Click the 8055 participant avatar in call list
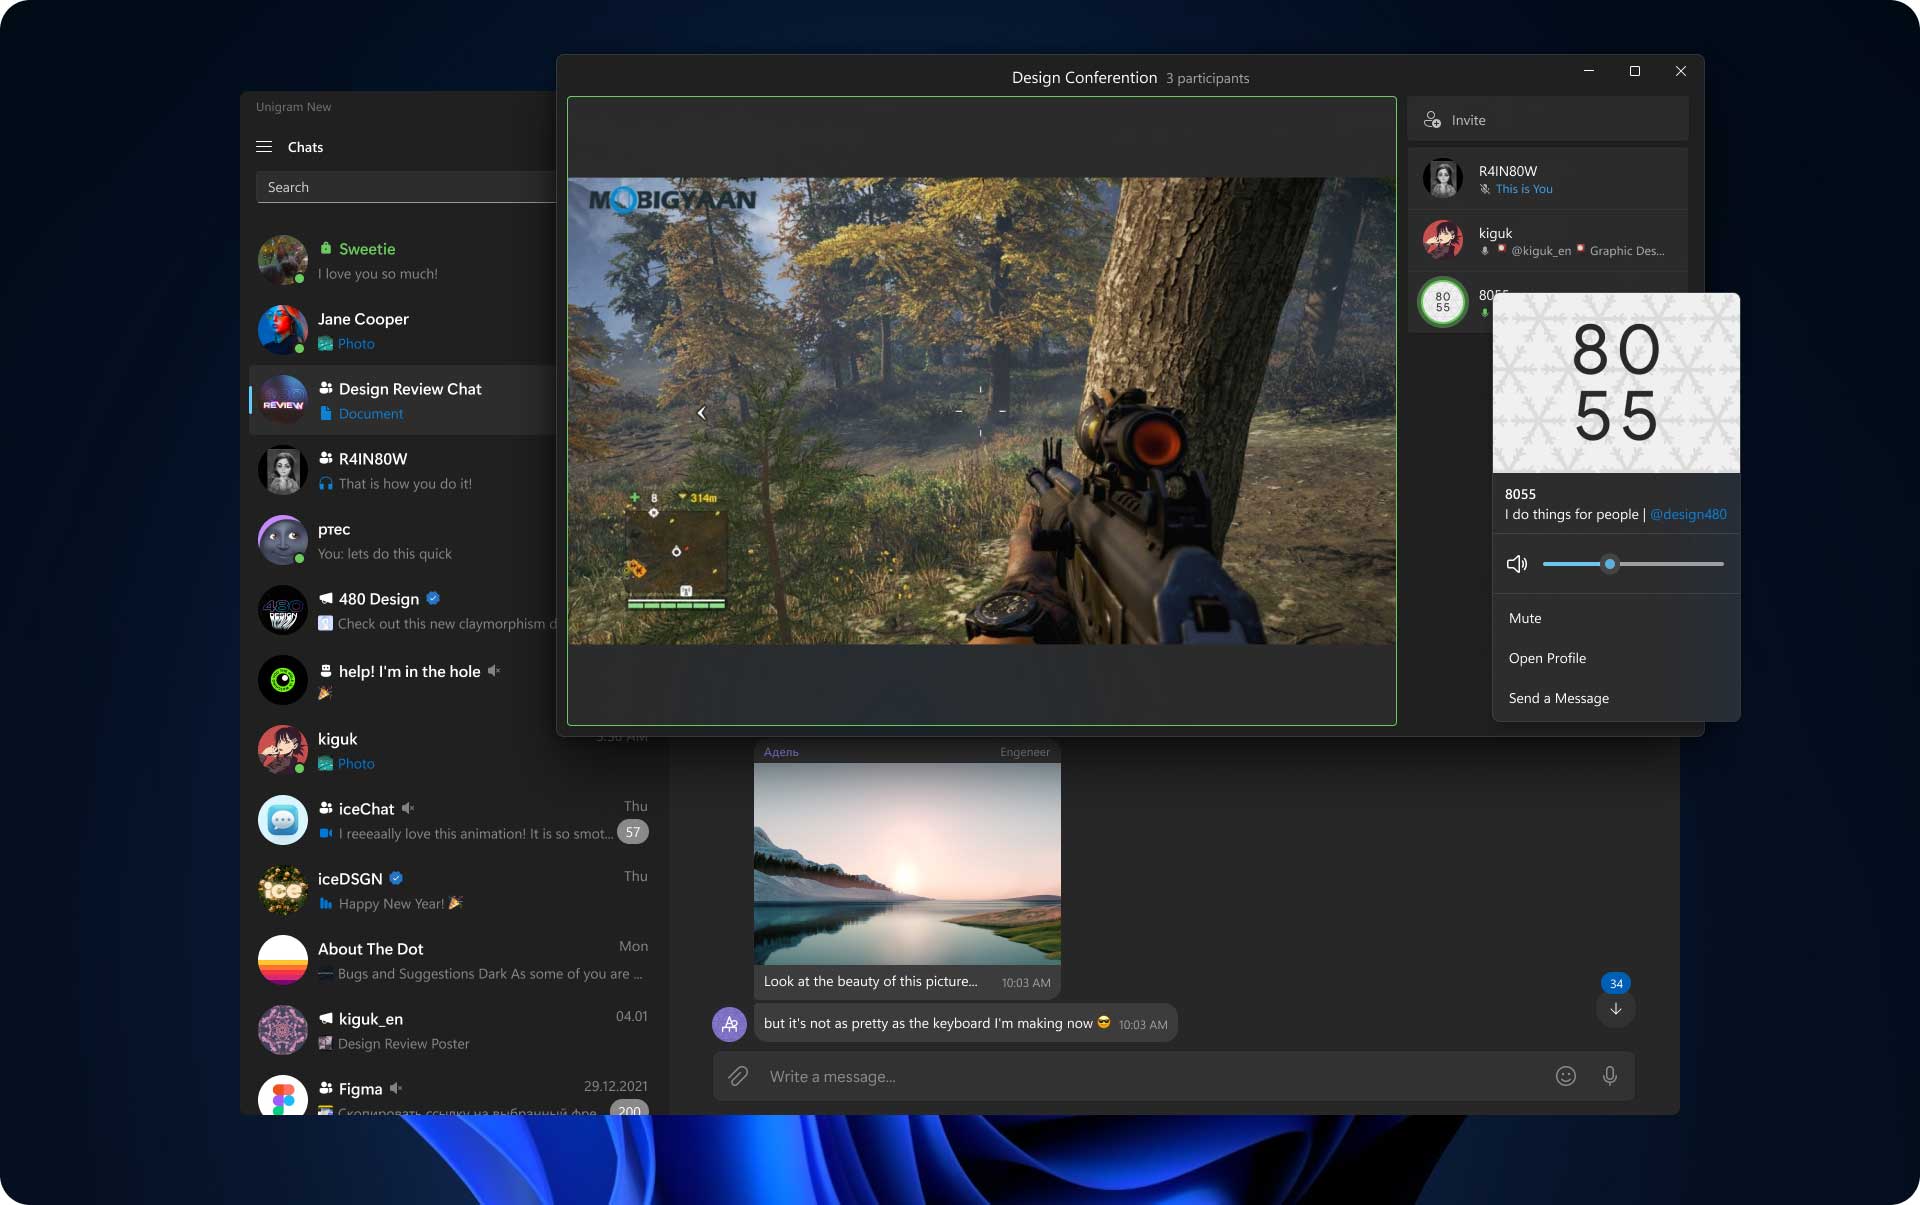The image size is (1920, 1205). pos(1442,301)
